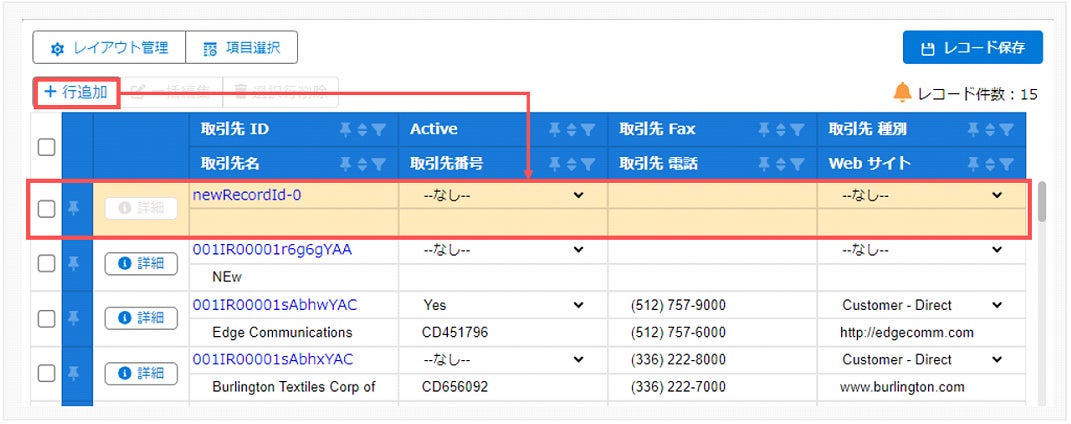Click the pin icon in 取引先 ID header
Viewport: 1071px width, 424px height.
click(346, 129)
